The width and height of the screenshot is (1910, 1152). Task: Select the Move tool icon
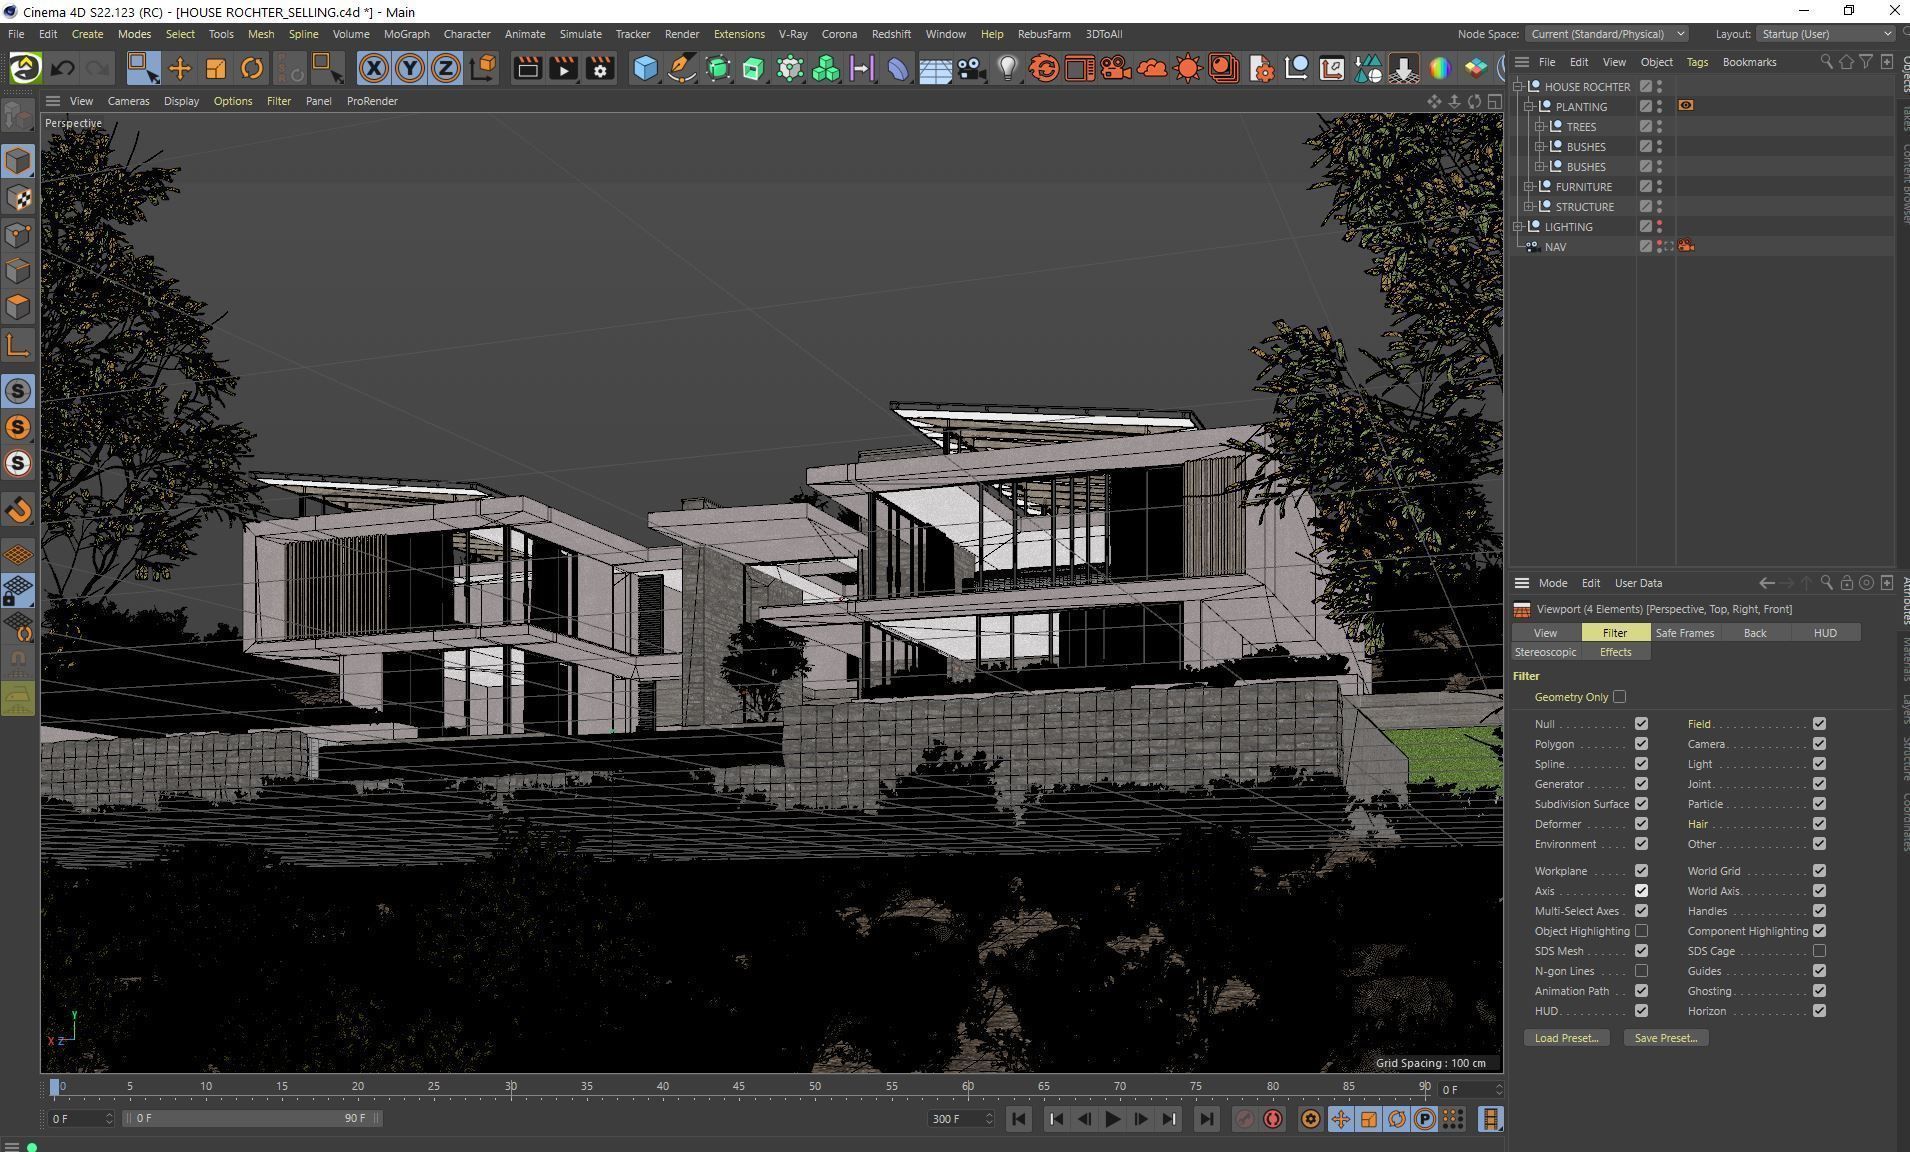pos(180,68)
